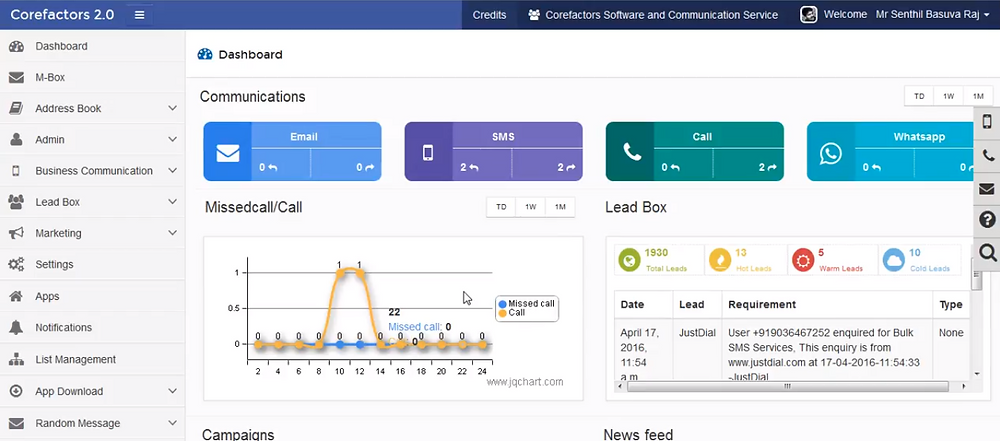Click the Lead Box group icon in sidebar

(x=16, y=202)
